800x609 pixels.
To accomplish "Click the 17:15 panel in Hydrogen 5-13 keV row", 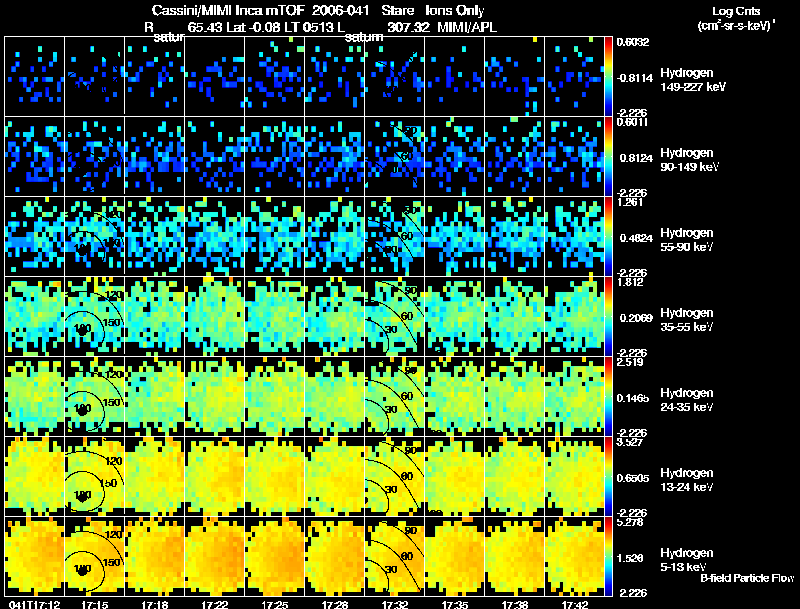I will [x=94, y=556].
